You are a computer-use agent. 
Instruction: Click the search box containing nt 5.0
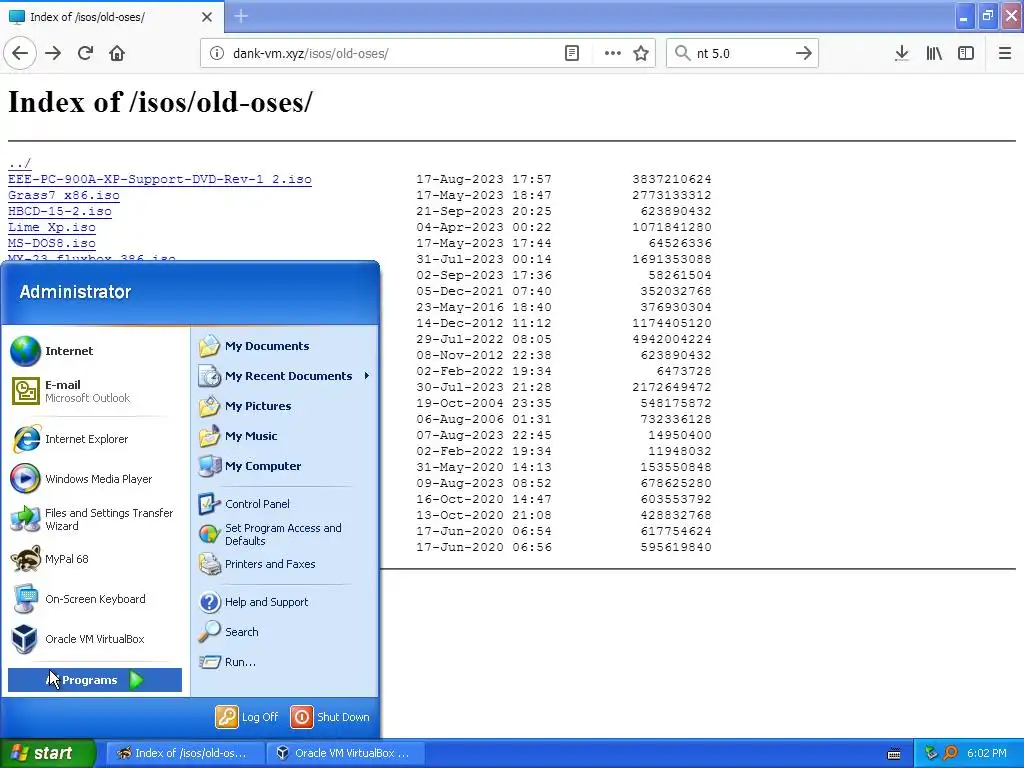pyautogui.click(x=742, y=53)
